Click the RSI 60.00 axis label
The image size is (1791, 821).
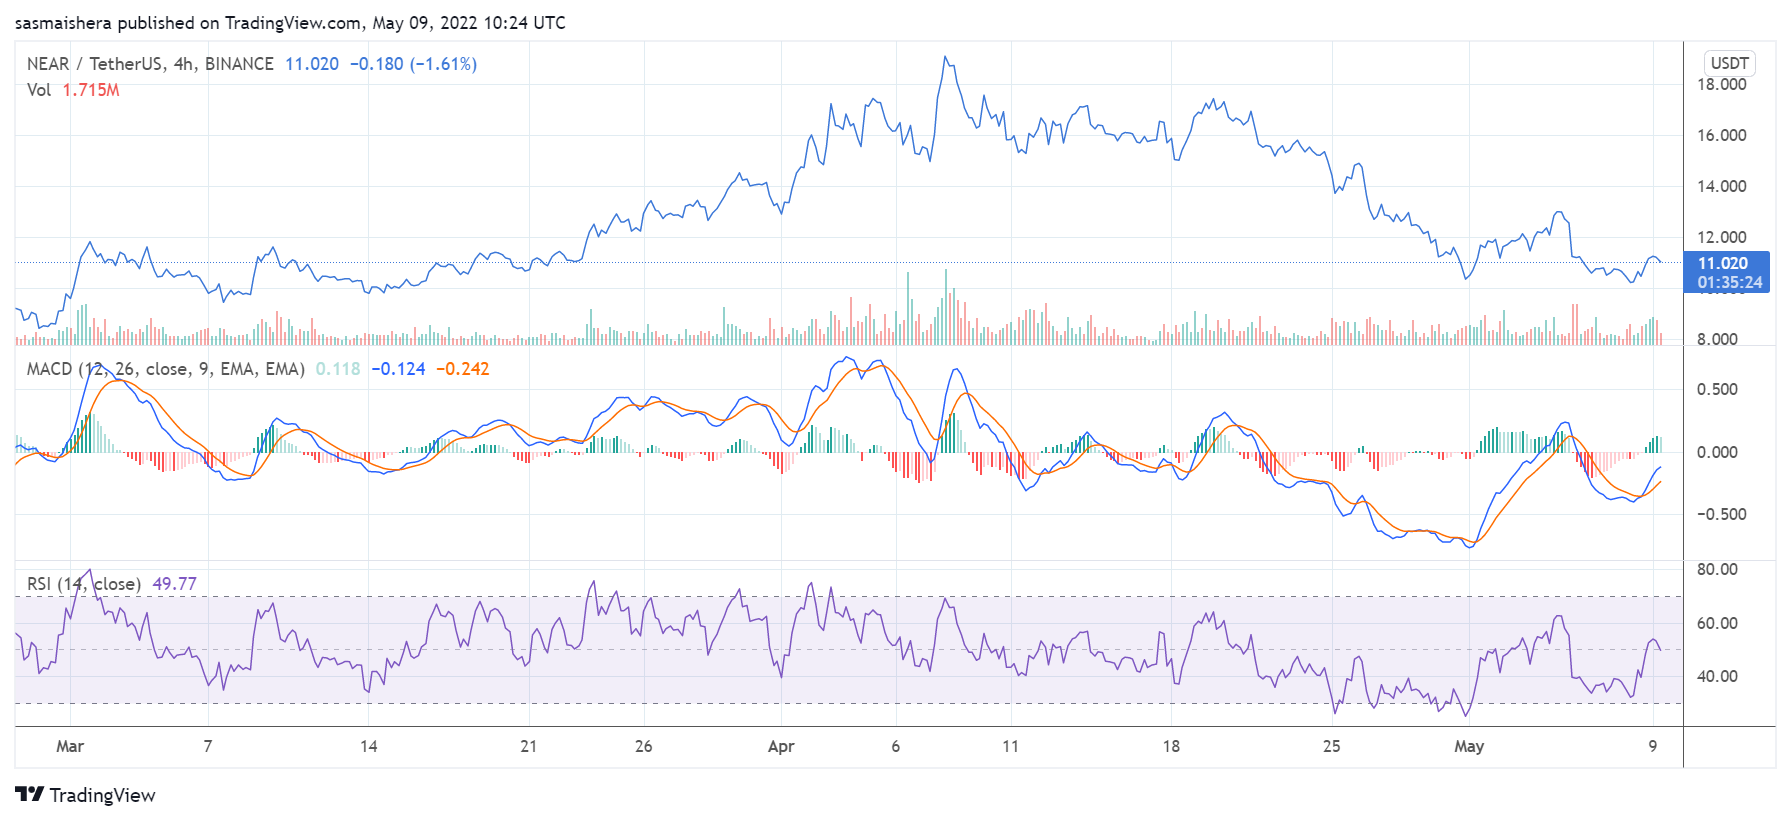click(x=1717, y=623)
